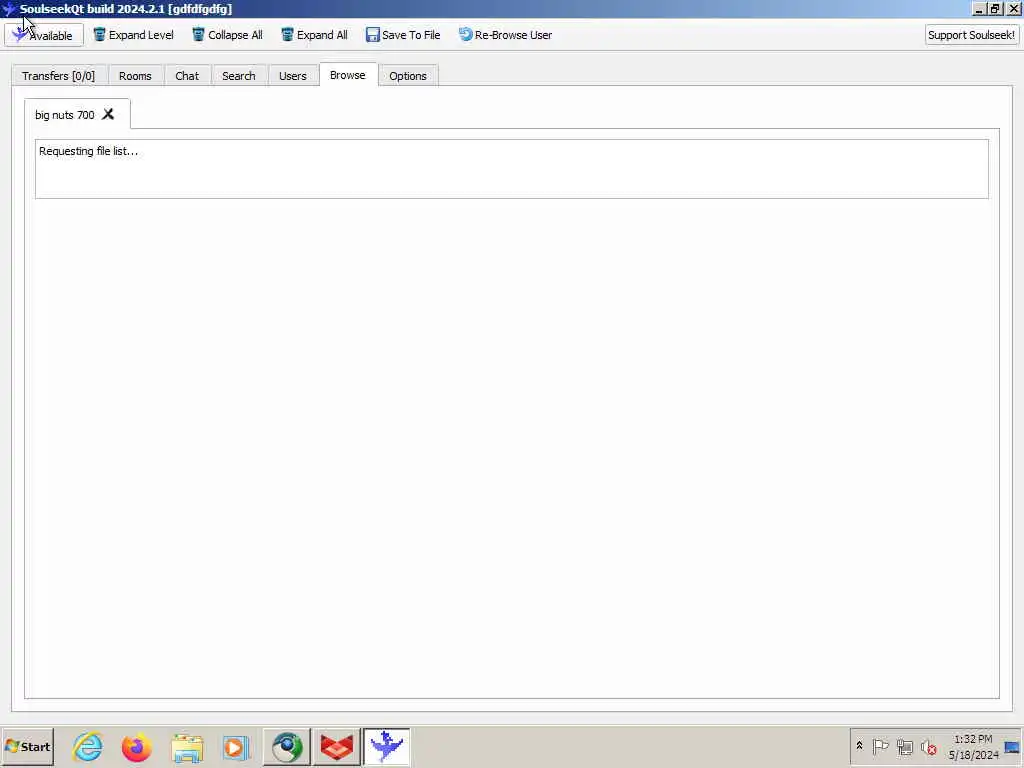Click the Action Center flag icon

tap(880, 746)
